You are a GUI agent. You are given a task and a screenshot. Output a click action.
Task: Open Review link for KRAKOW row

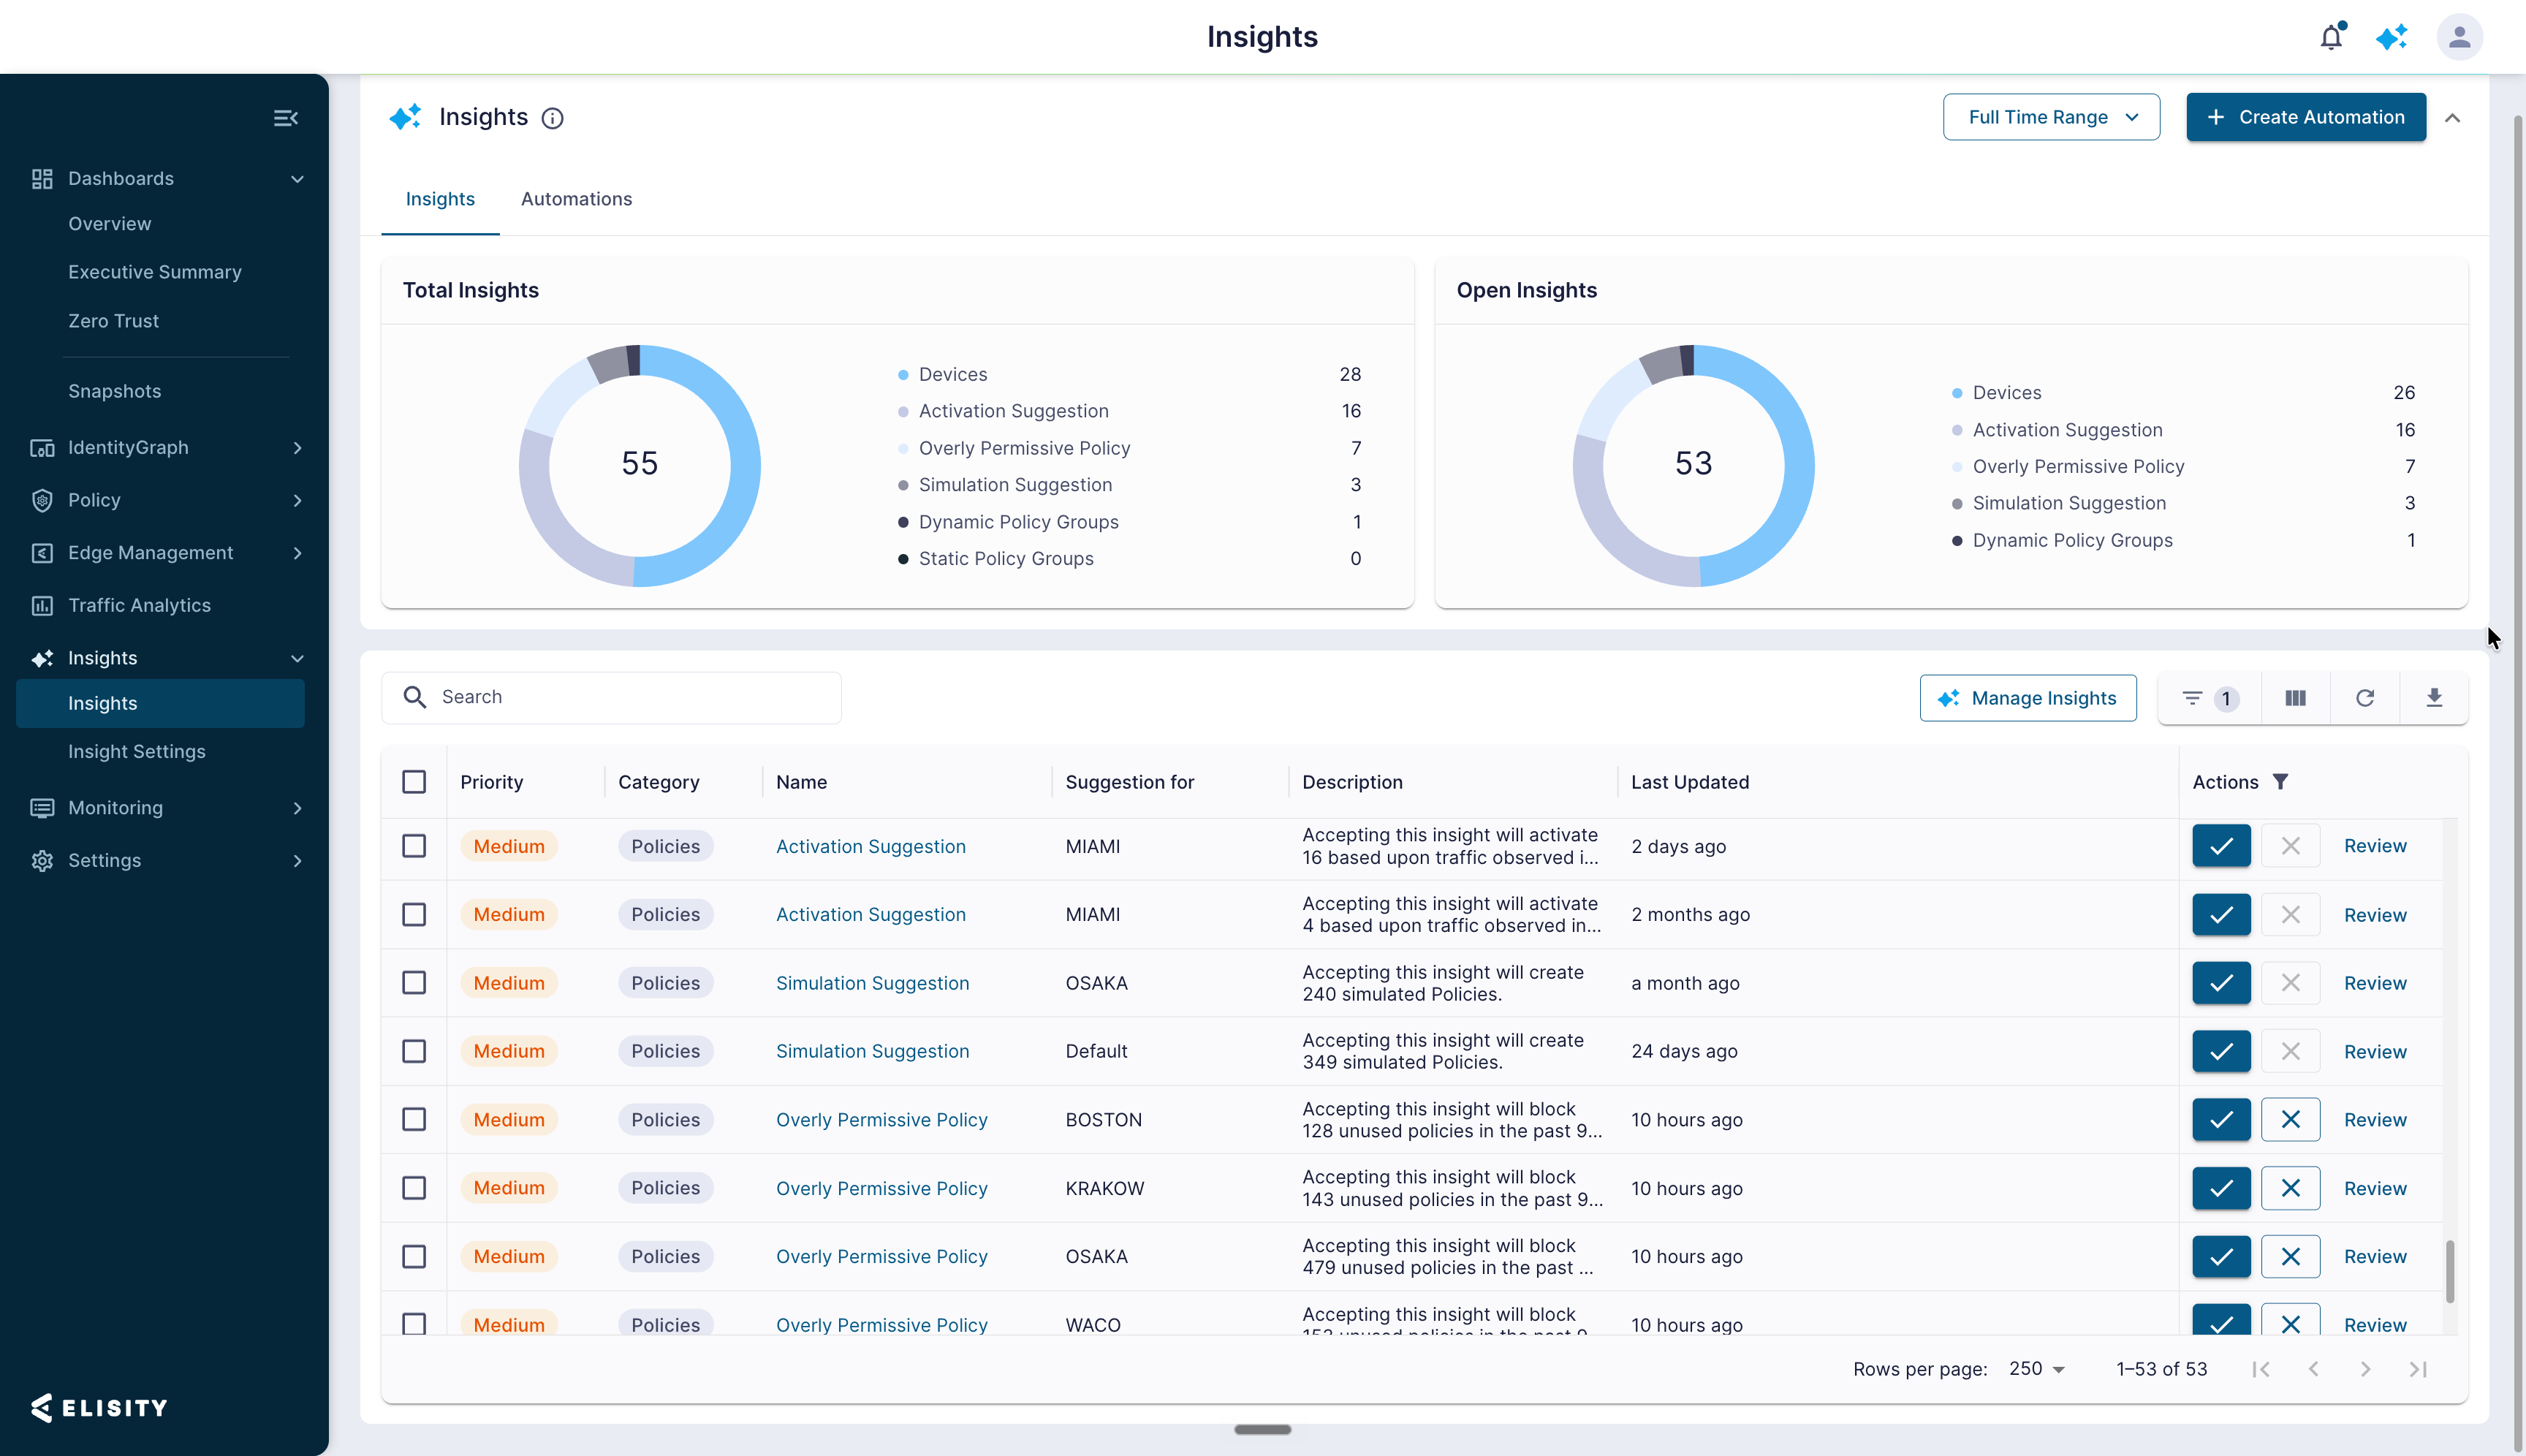2375,1188
